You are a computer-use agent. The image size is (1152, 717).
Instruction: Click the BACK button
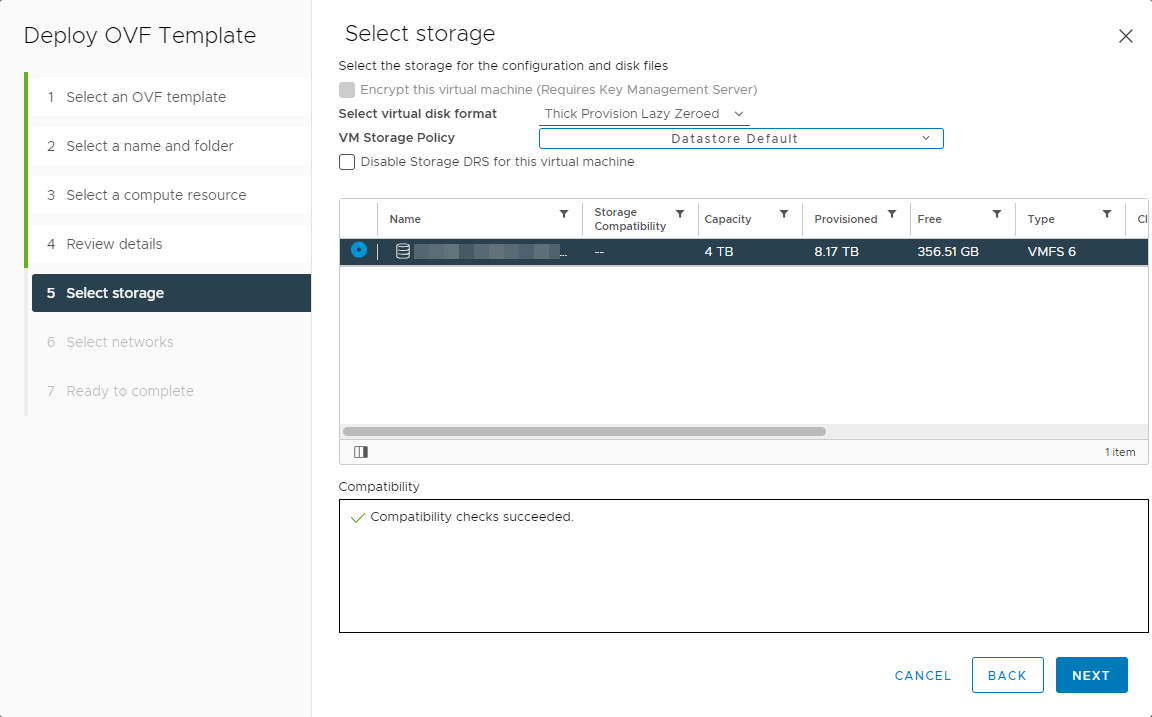click(1007, 675)
